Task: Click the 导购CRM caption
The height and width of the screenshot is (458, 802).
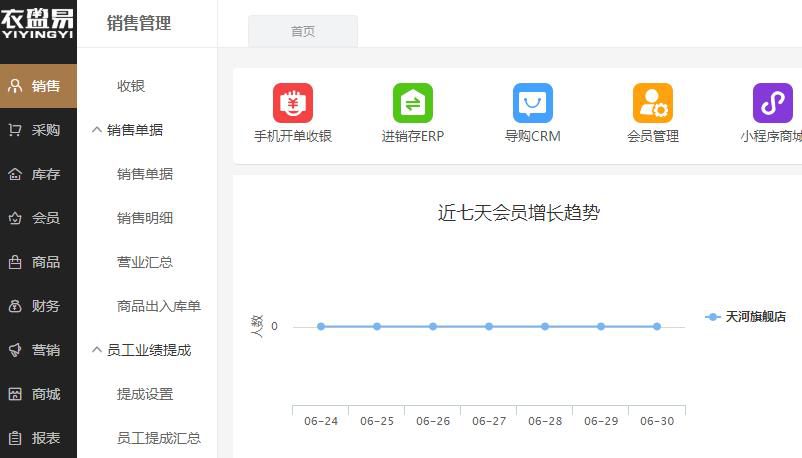Action: (x=532, y=136)
